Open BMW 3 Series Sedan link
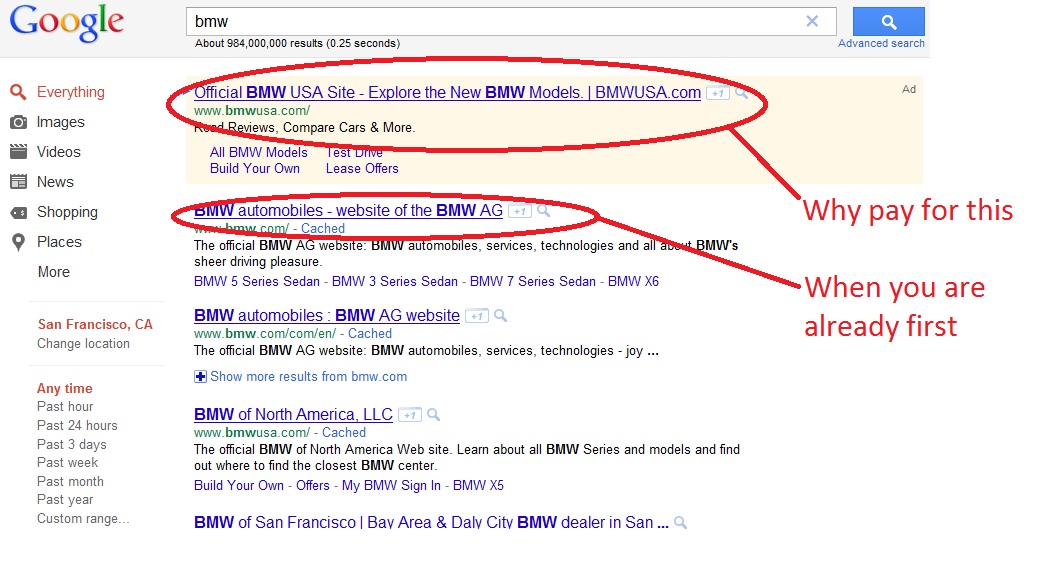The width and height of the screenshot is (1040, 566). 395,281
